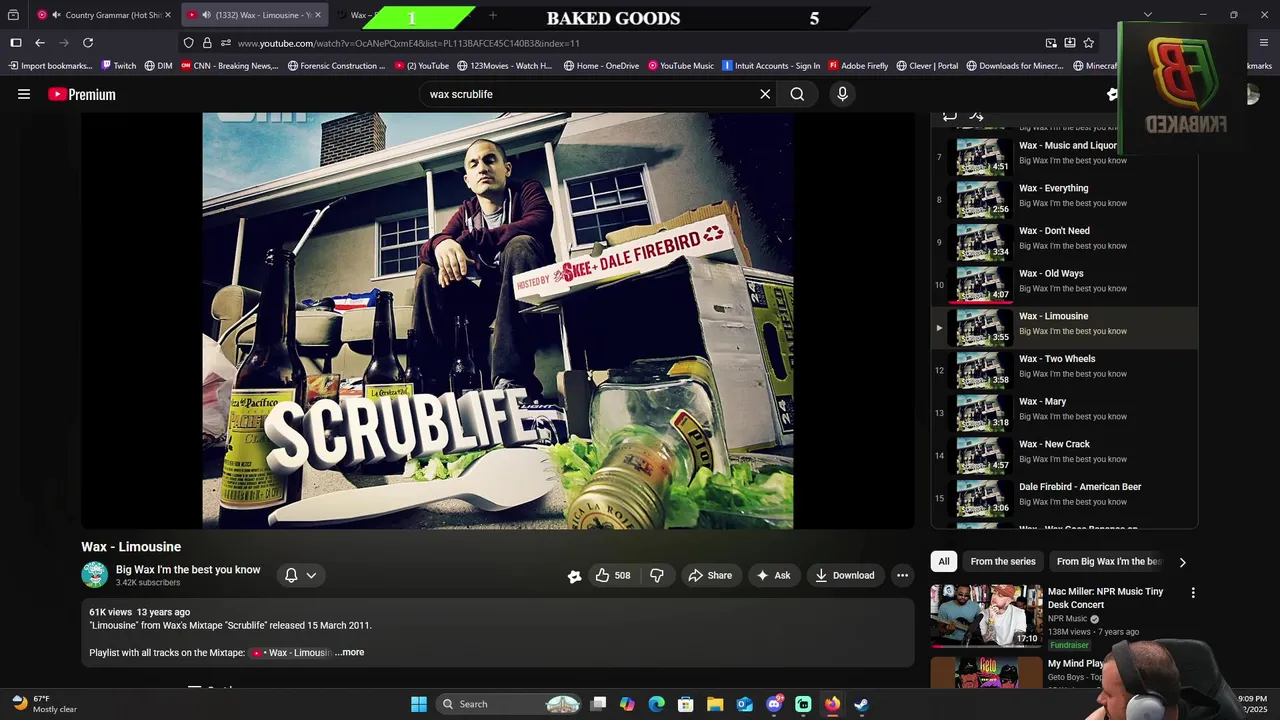
Task: Open weather widget showing 67°F
Action: coord(44,704)
